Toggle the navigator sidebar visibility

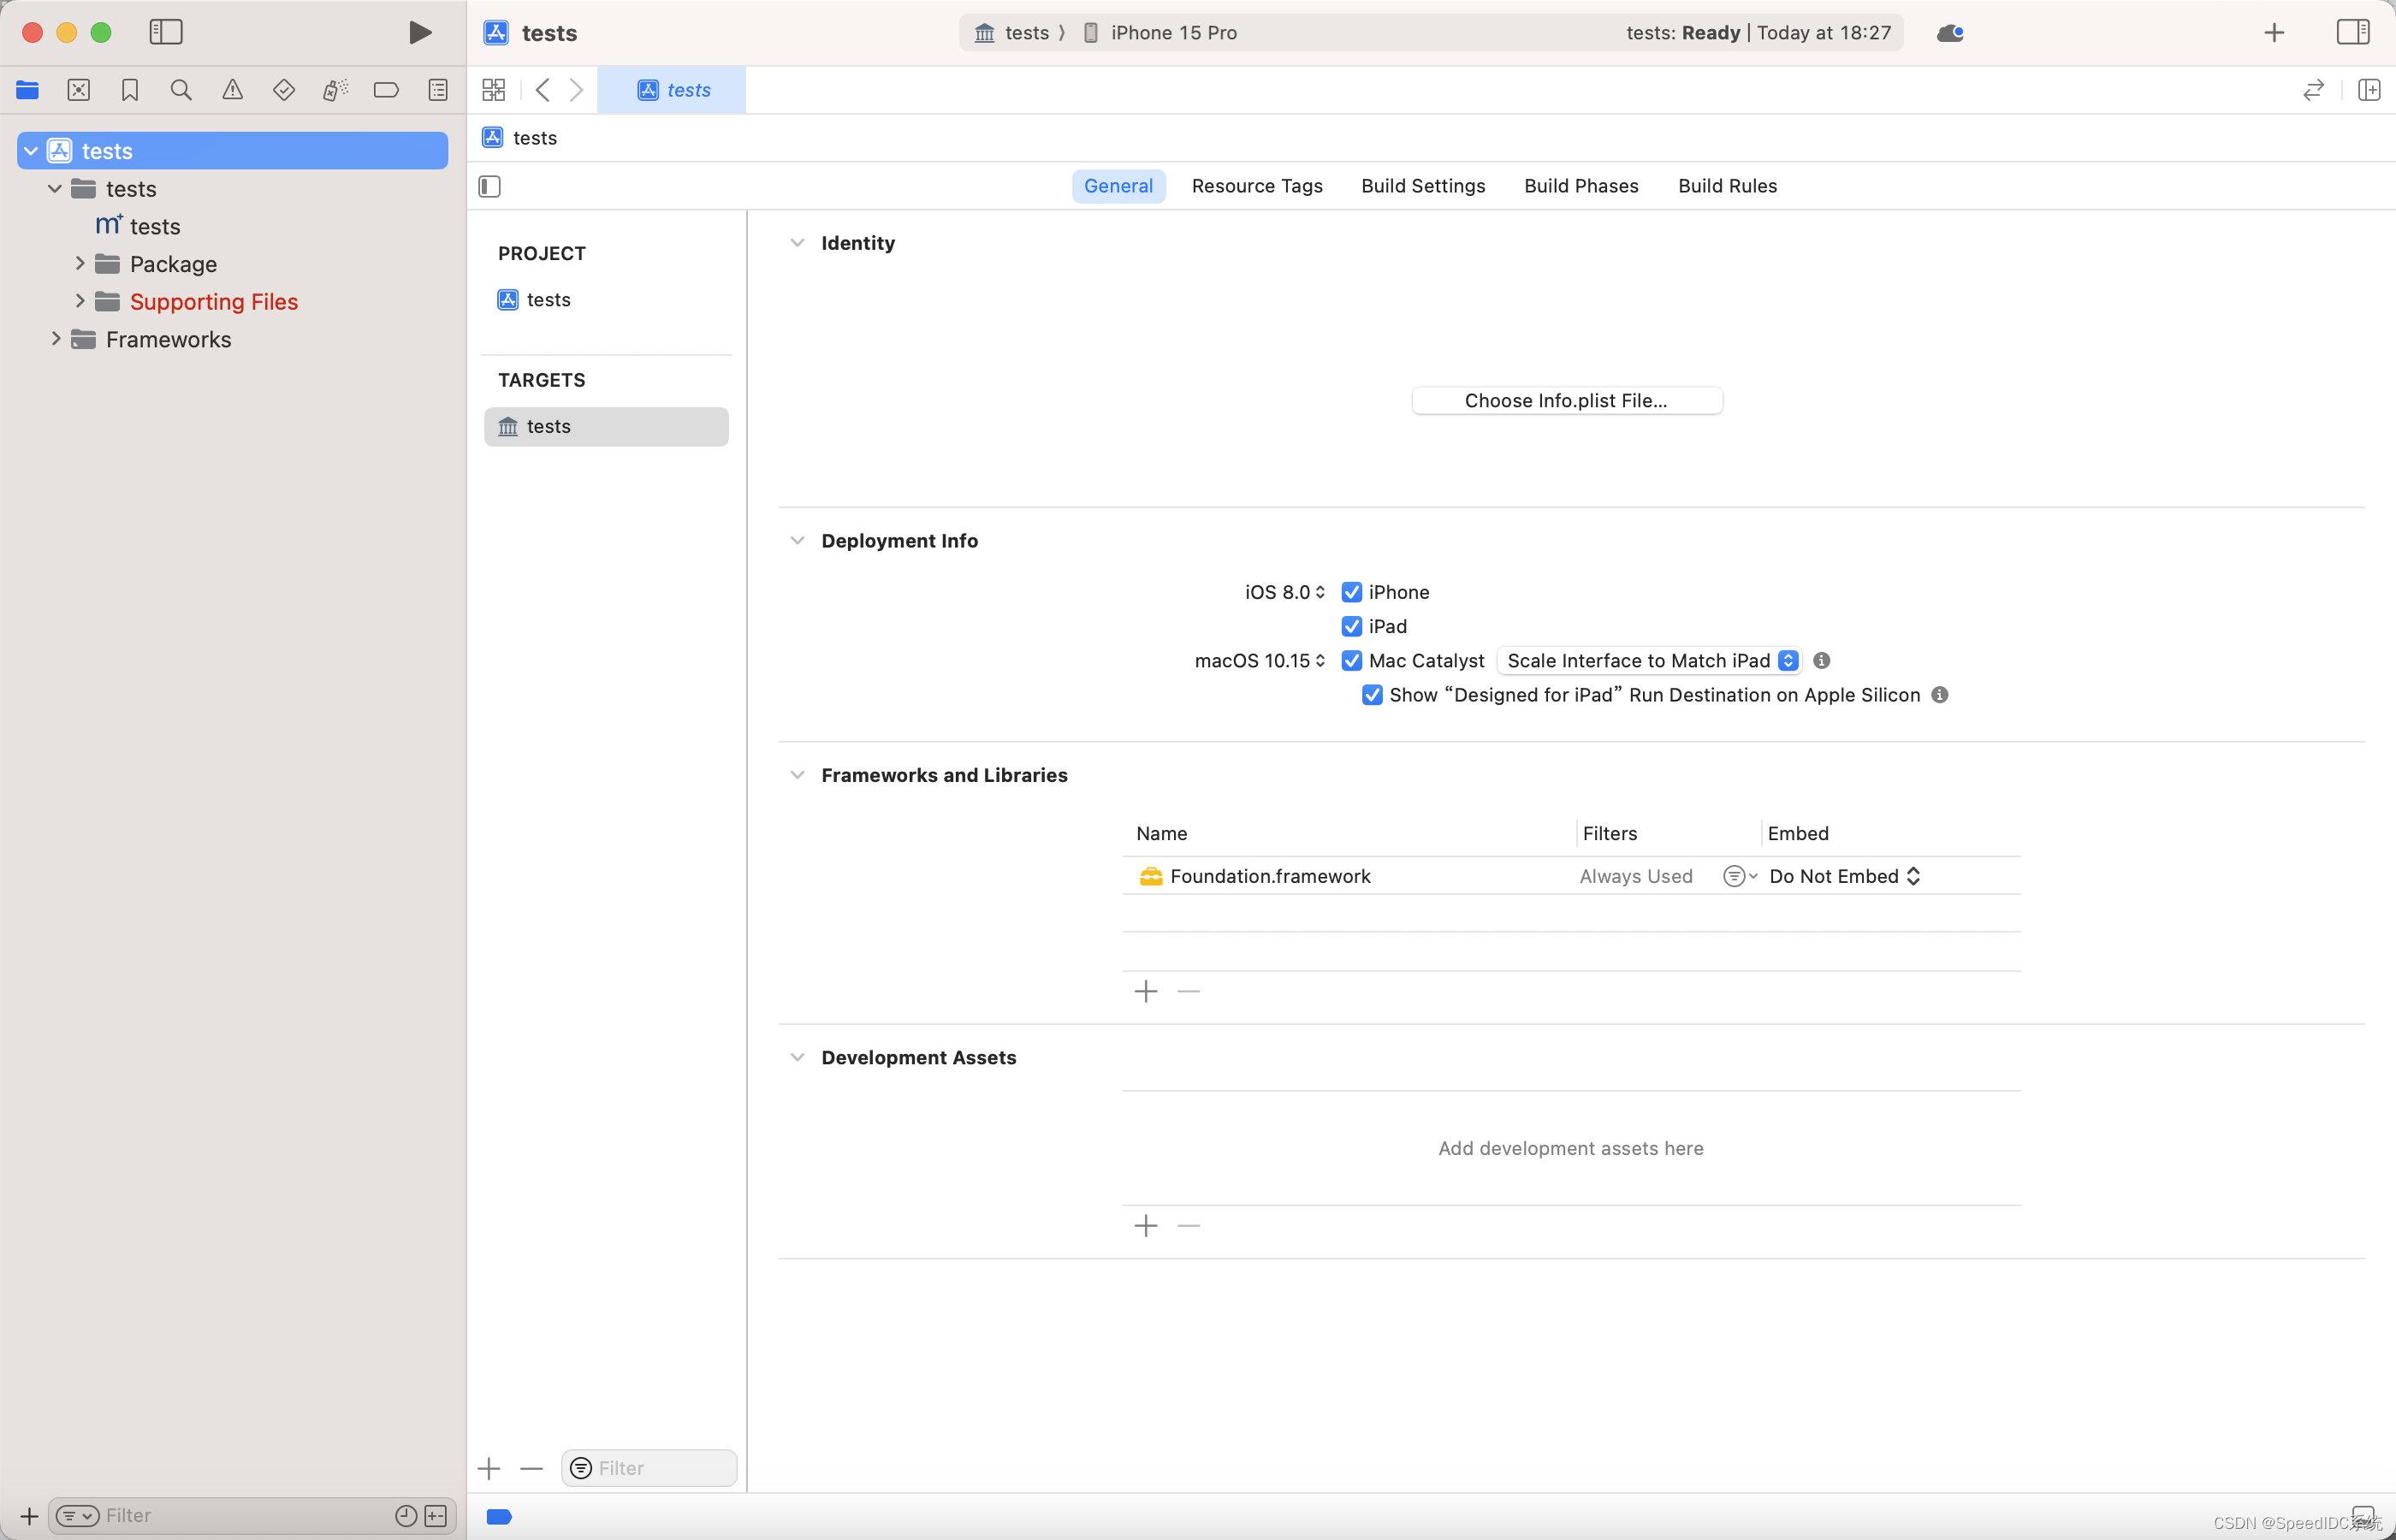[166, 32]
